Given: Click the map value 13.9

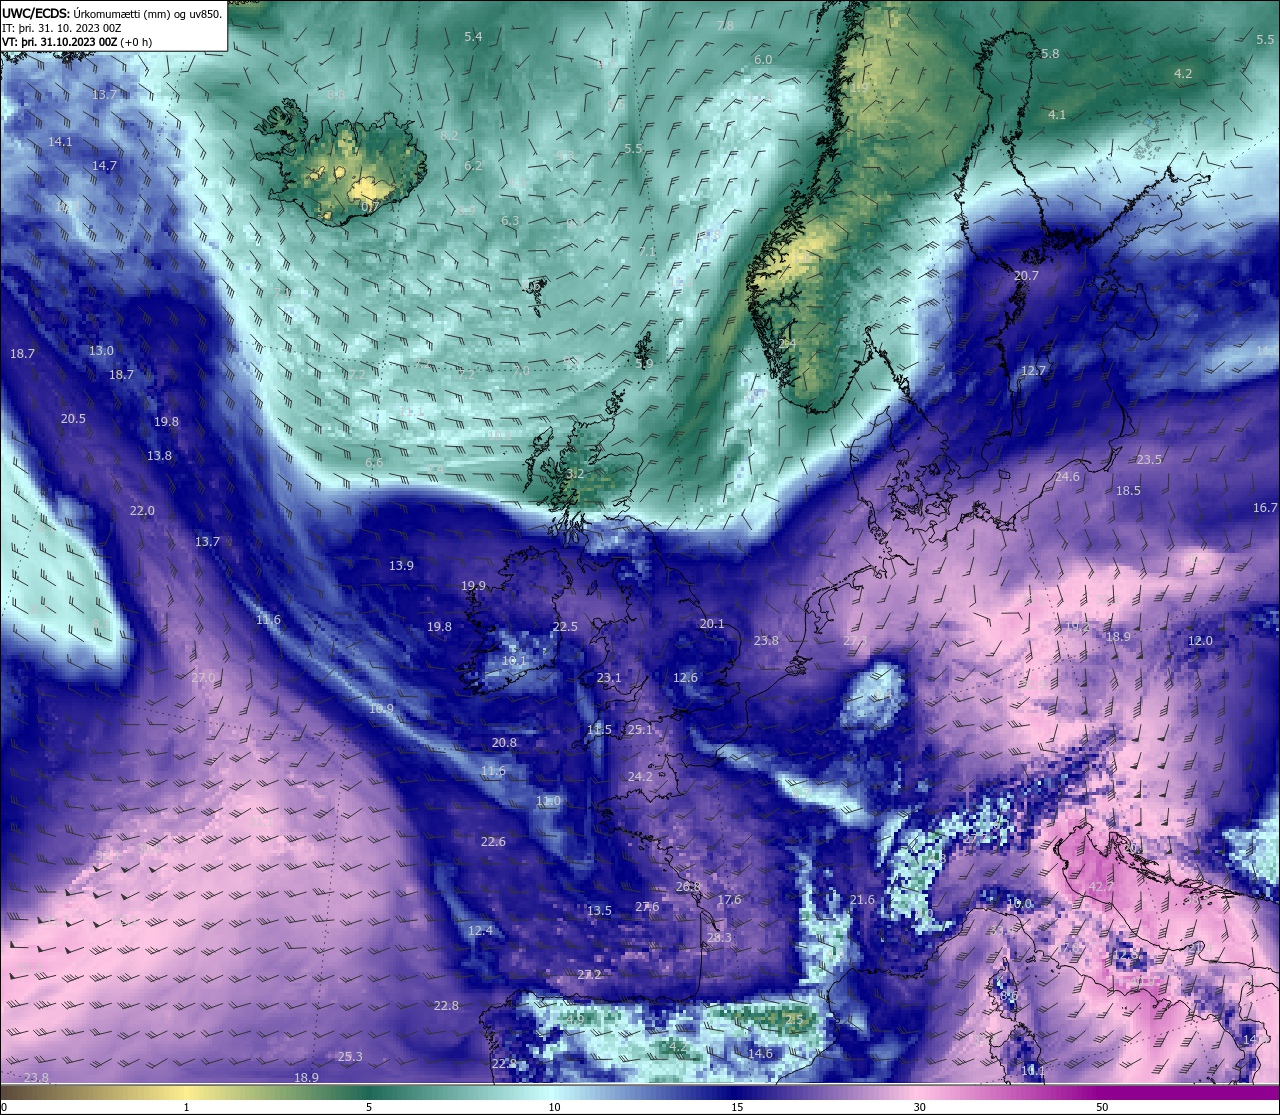Looking at the screenshot, I should pyautogui.click(x=401, y=566).
